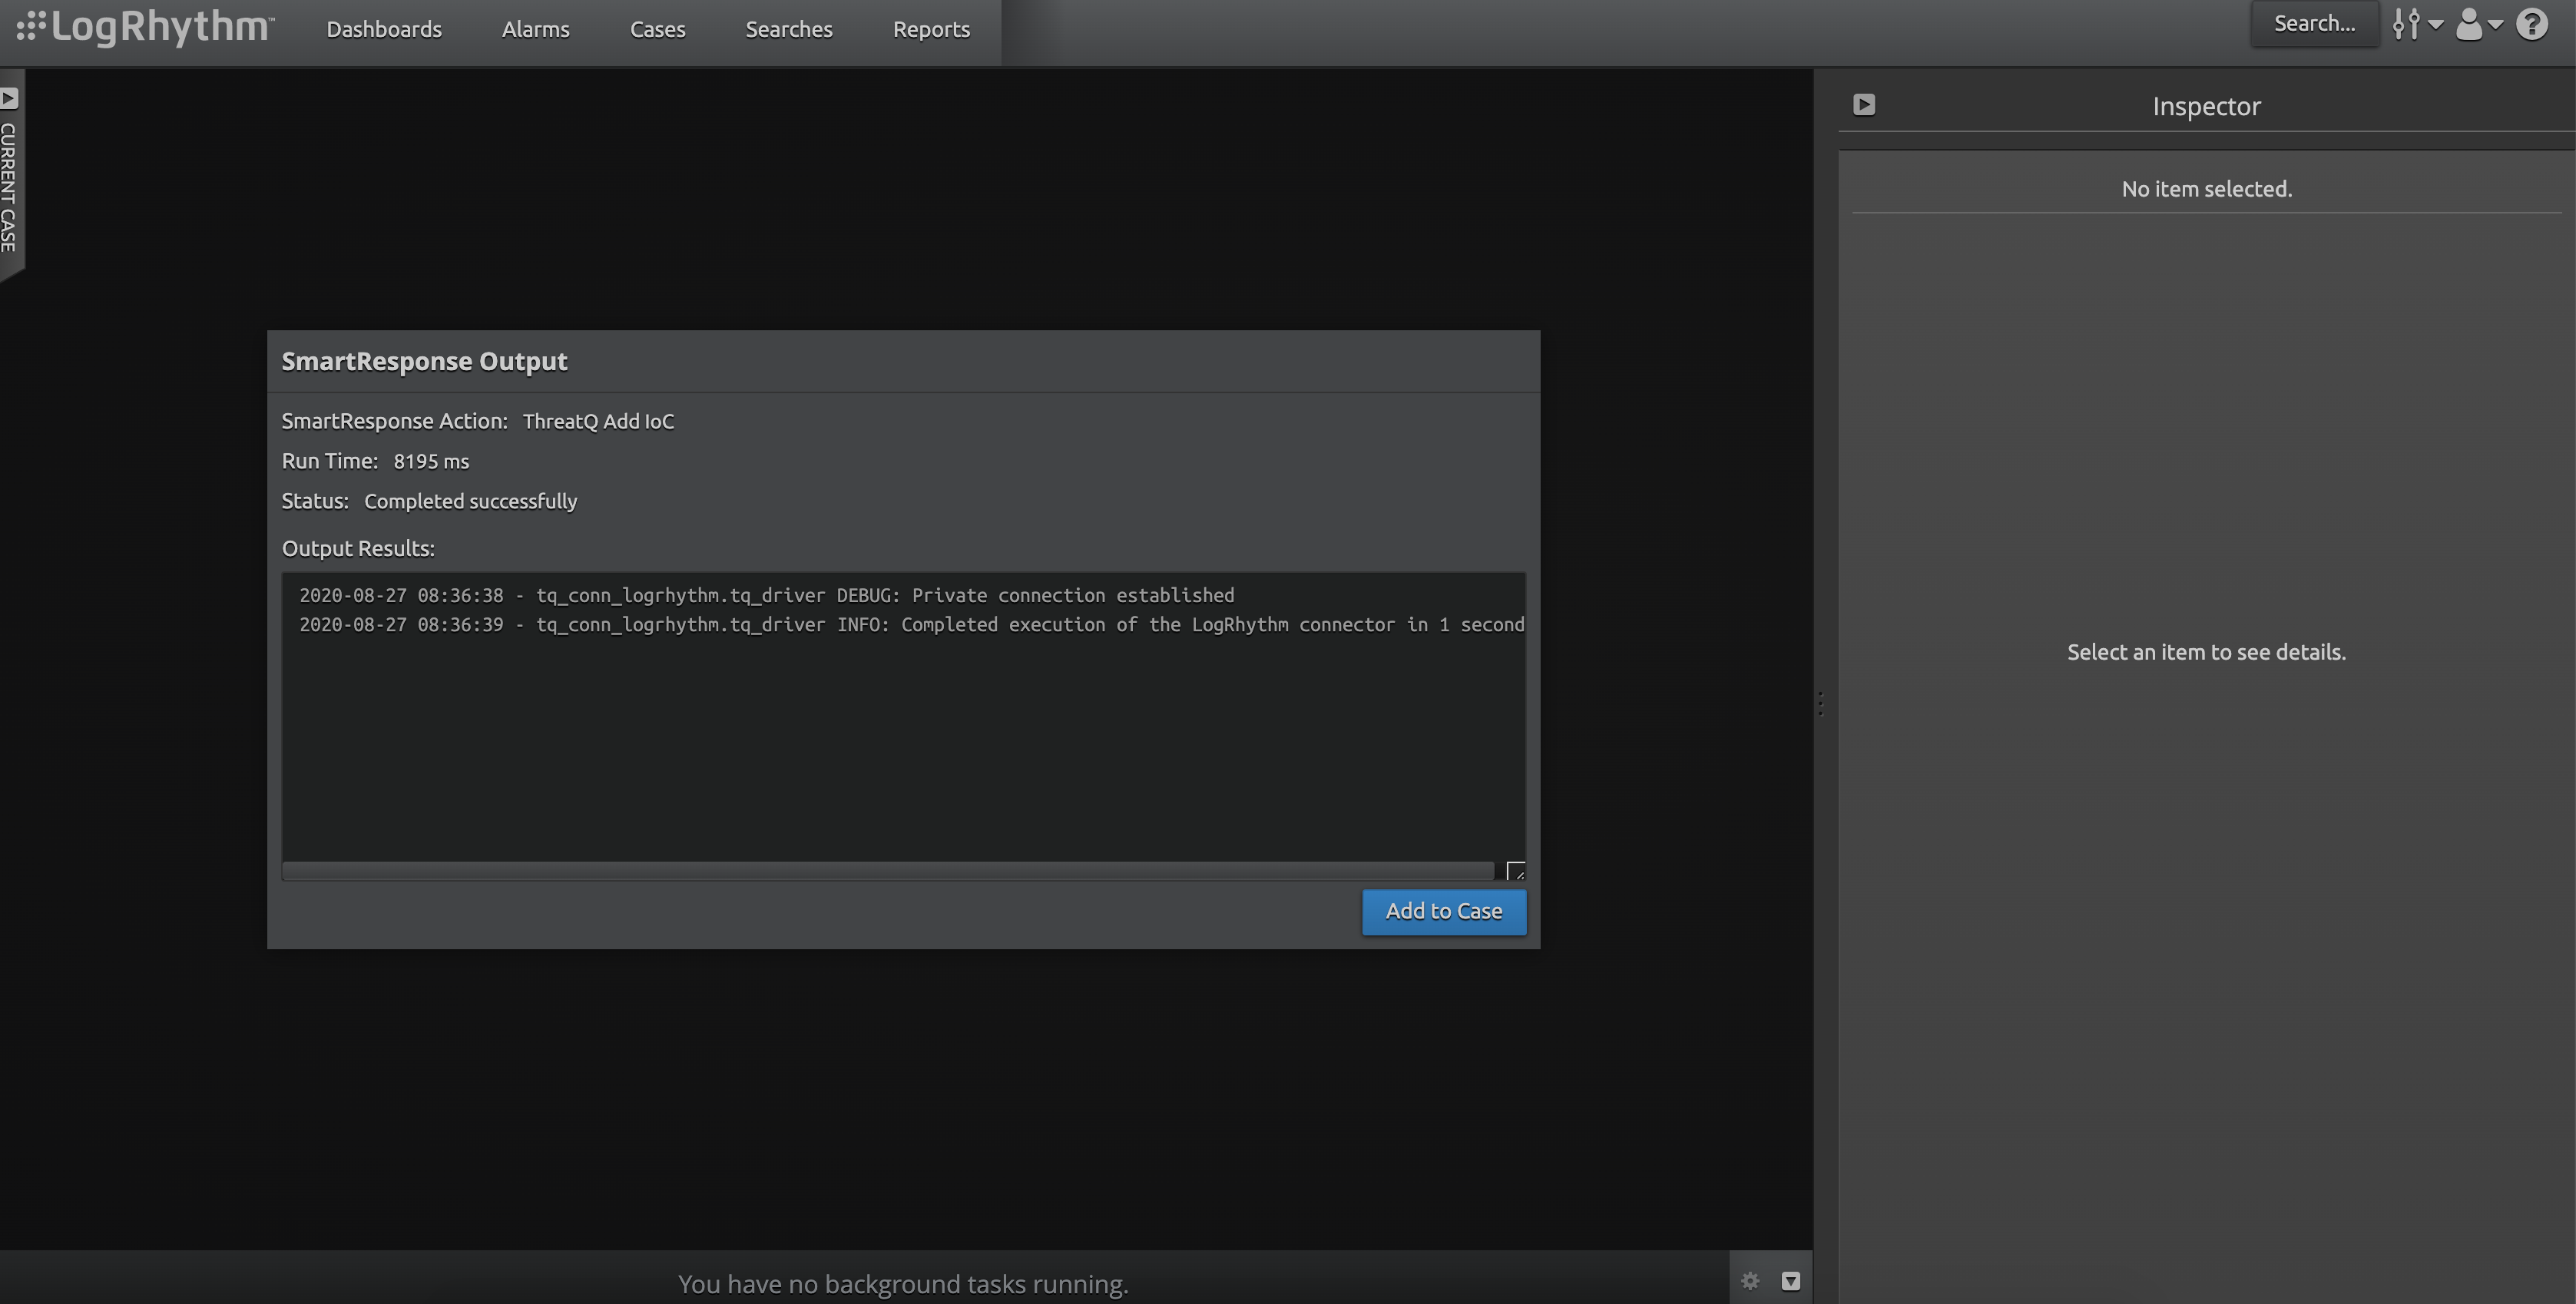
Task: Click 'Select an item to see details.'
Action: (2206, 652)
